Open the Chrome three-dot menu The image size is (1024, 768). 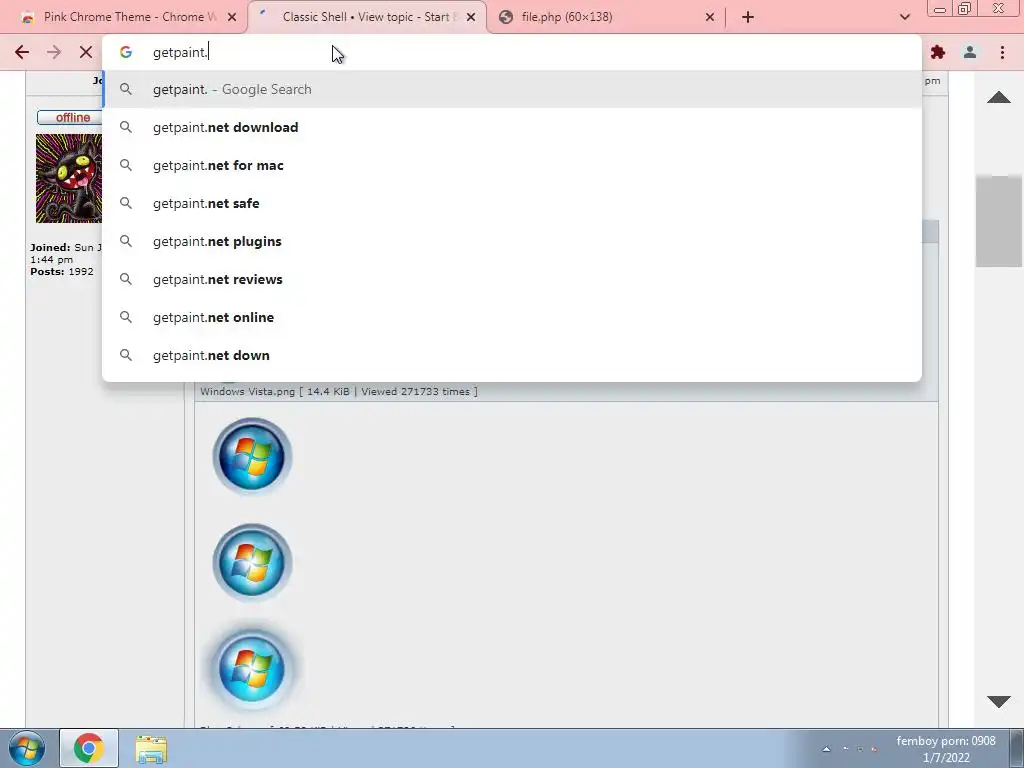[x=1002, y=52]
